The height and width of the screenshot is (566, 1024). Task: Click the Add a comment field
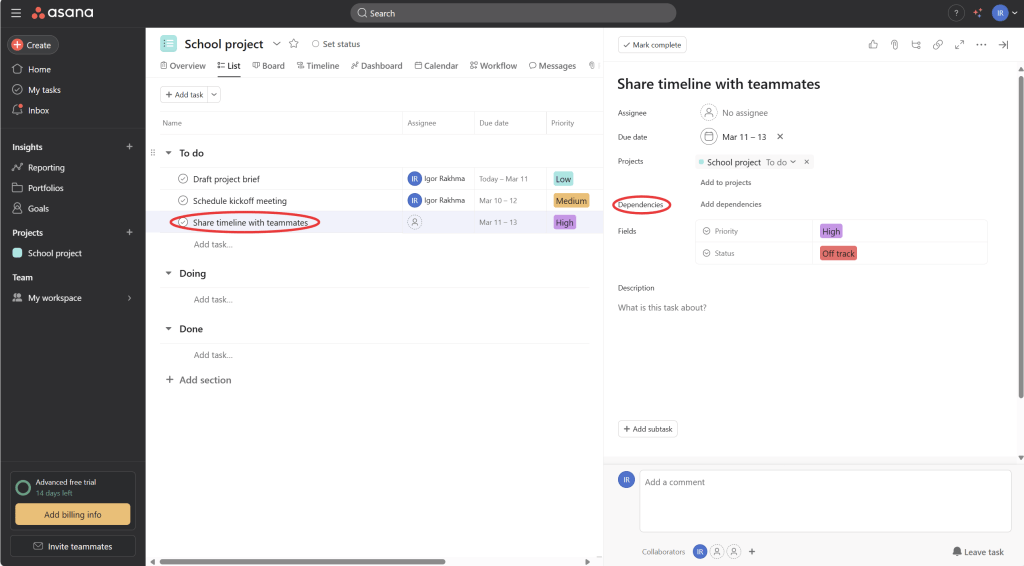coord(824,500)
